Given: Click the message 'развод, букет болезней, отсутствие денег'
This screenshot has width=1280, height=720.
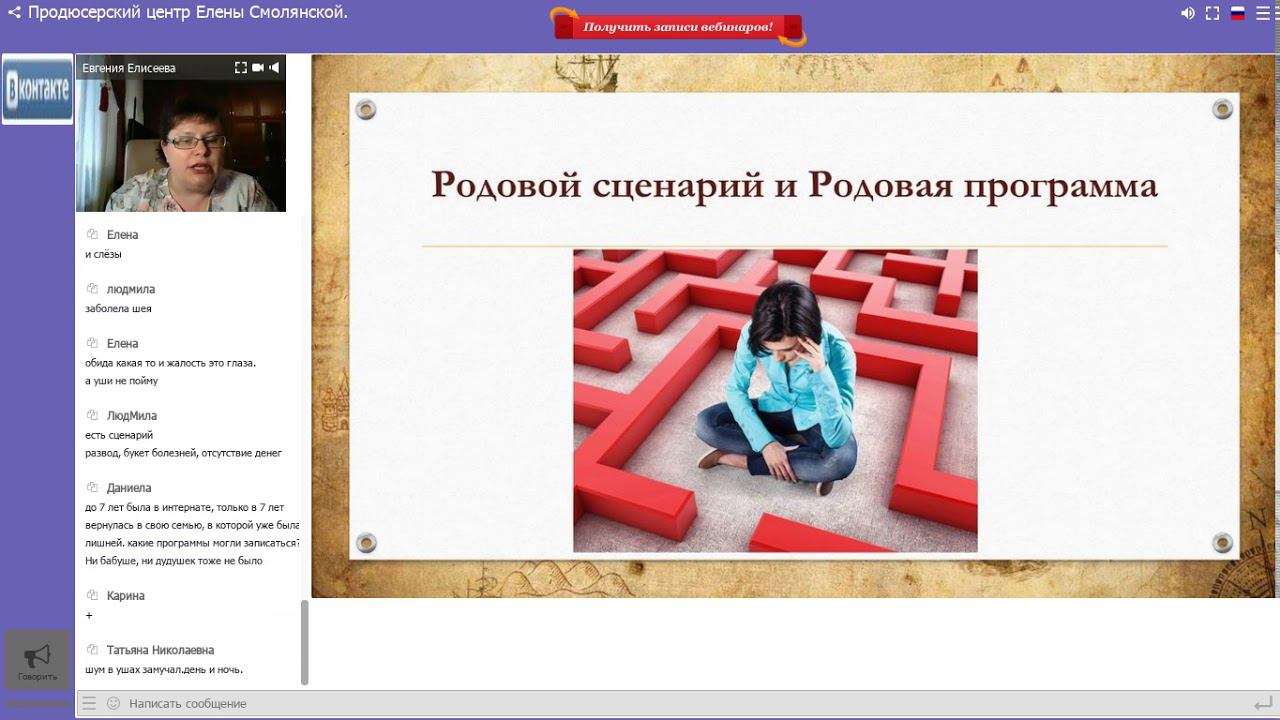Looking at the screenshot, I should (x=184, y=453).
